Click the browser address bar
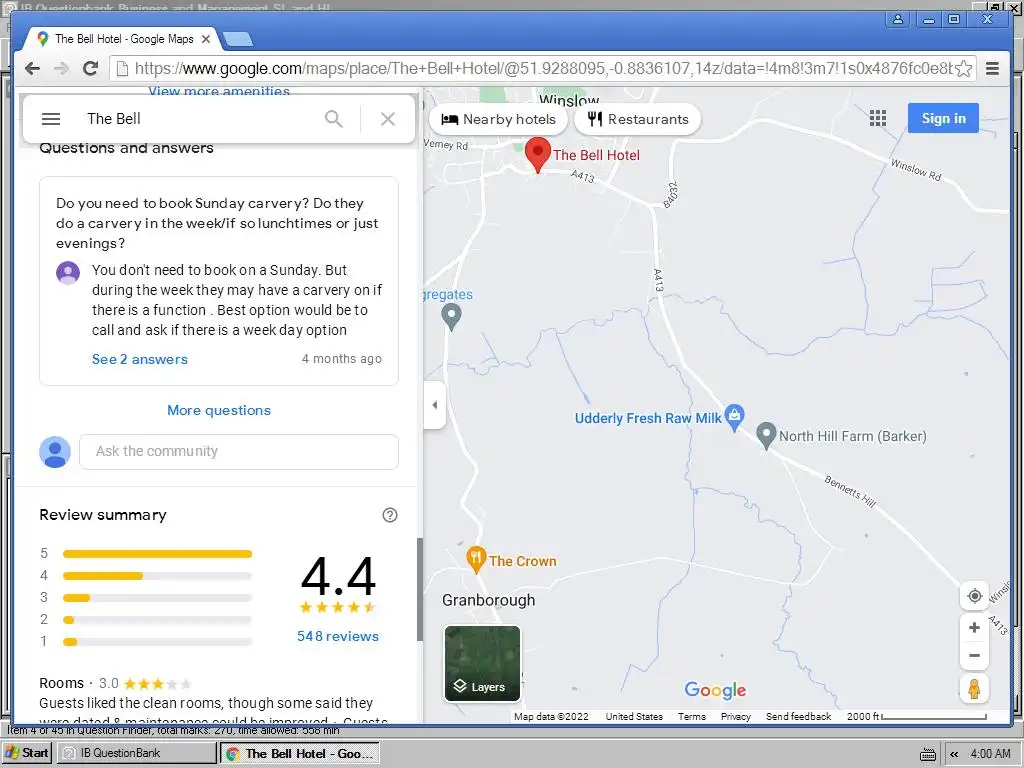 [x=542, y=69]
